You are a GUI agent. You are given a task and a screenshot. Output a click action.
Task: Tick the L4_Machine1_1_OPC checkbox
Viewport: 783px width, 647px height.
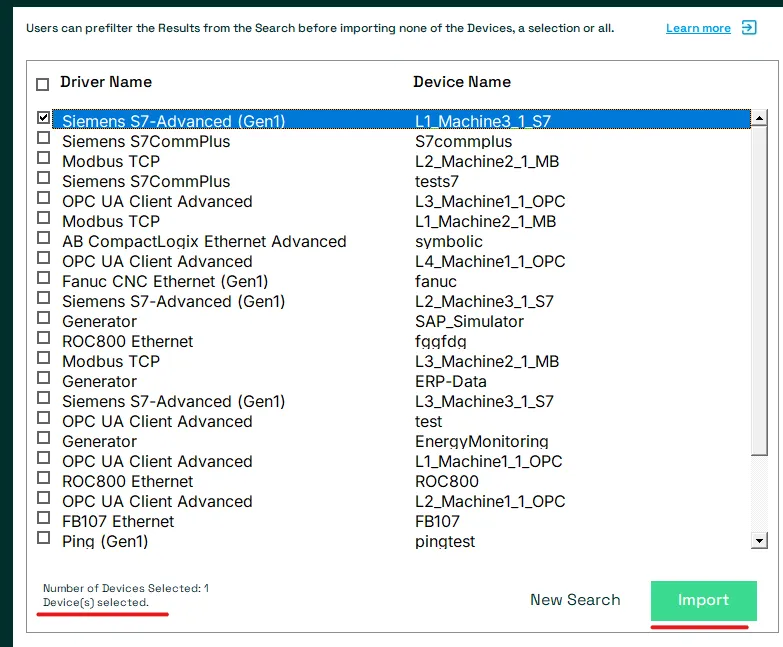(x=43, y=257)
